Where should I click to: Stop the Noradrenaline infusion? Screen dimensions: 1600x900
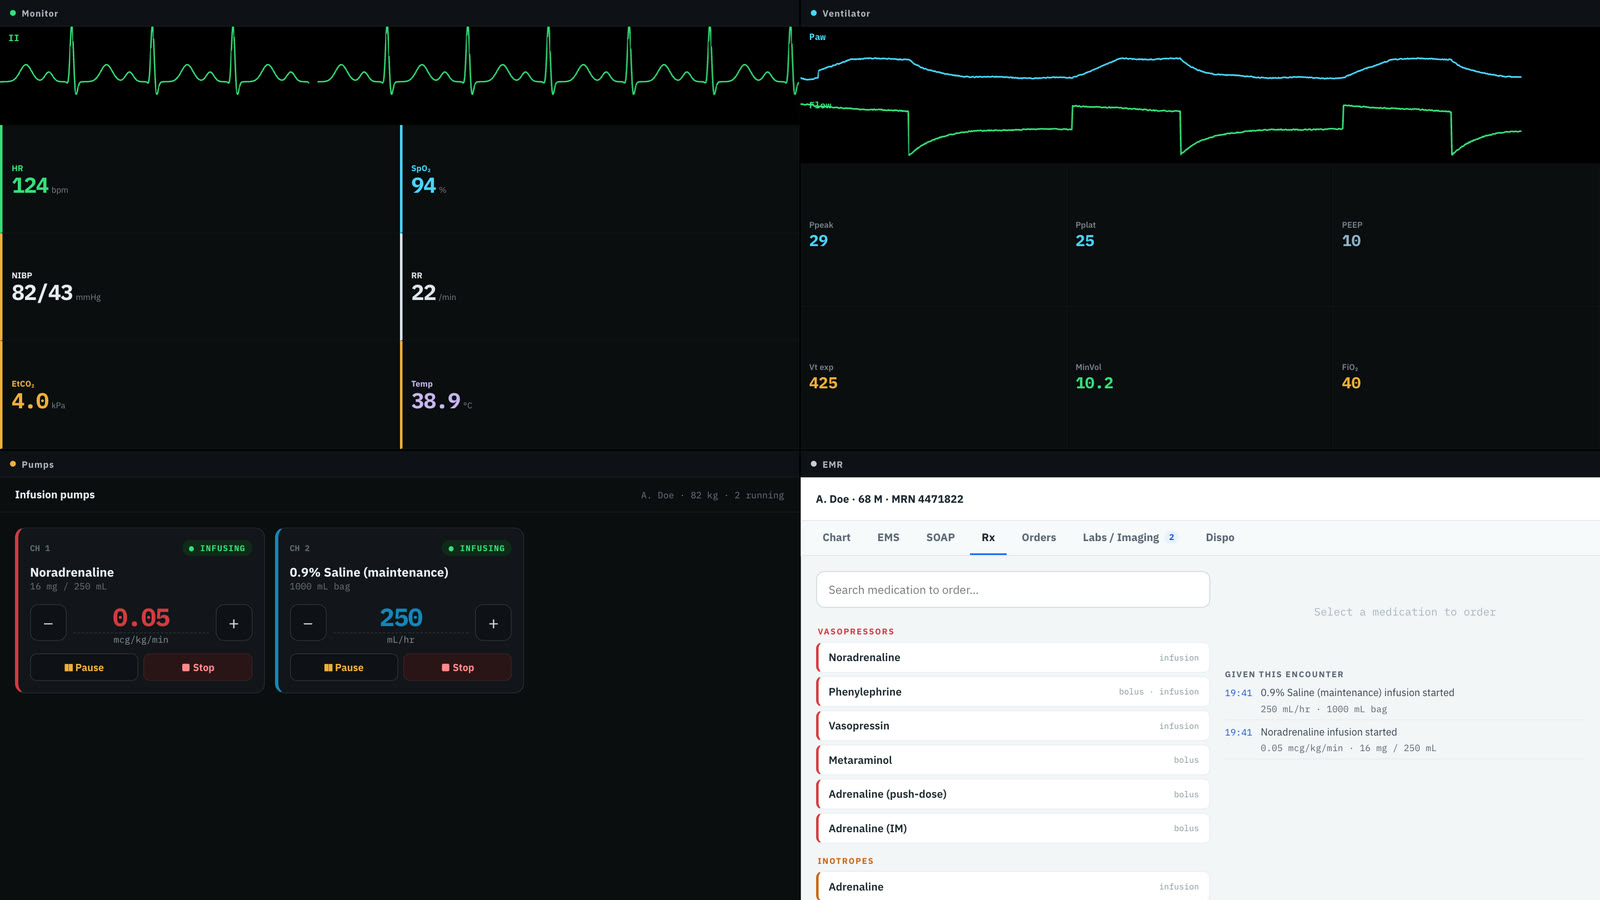(198, 667)
